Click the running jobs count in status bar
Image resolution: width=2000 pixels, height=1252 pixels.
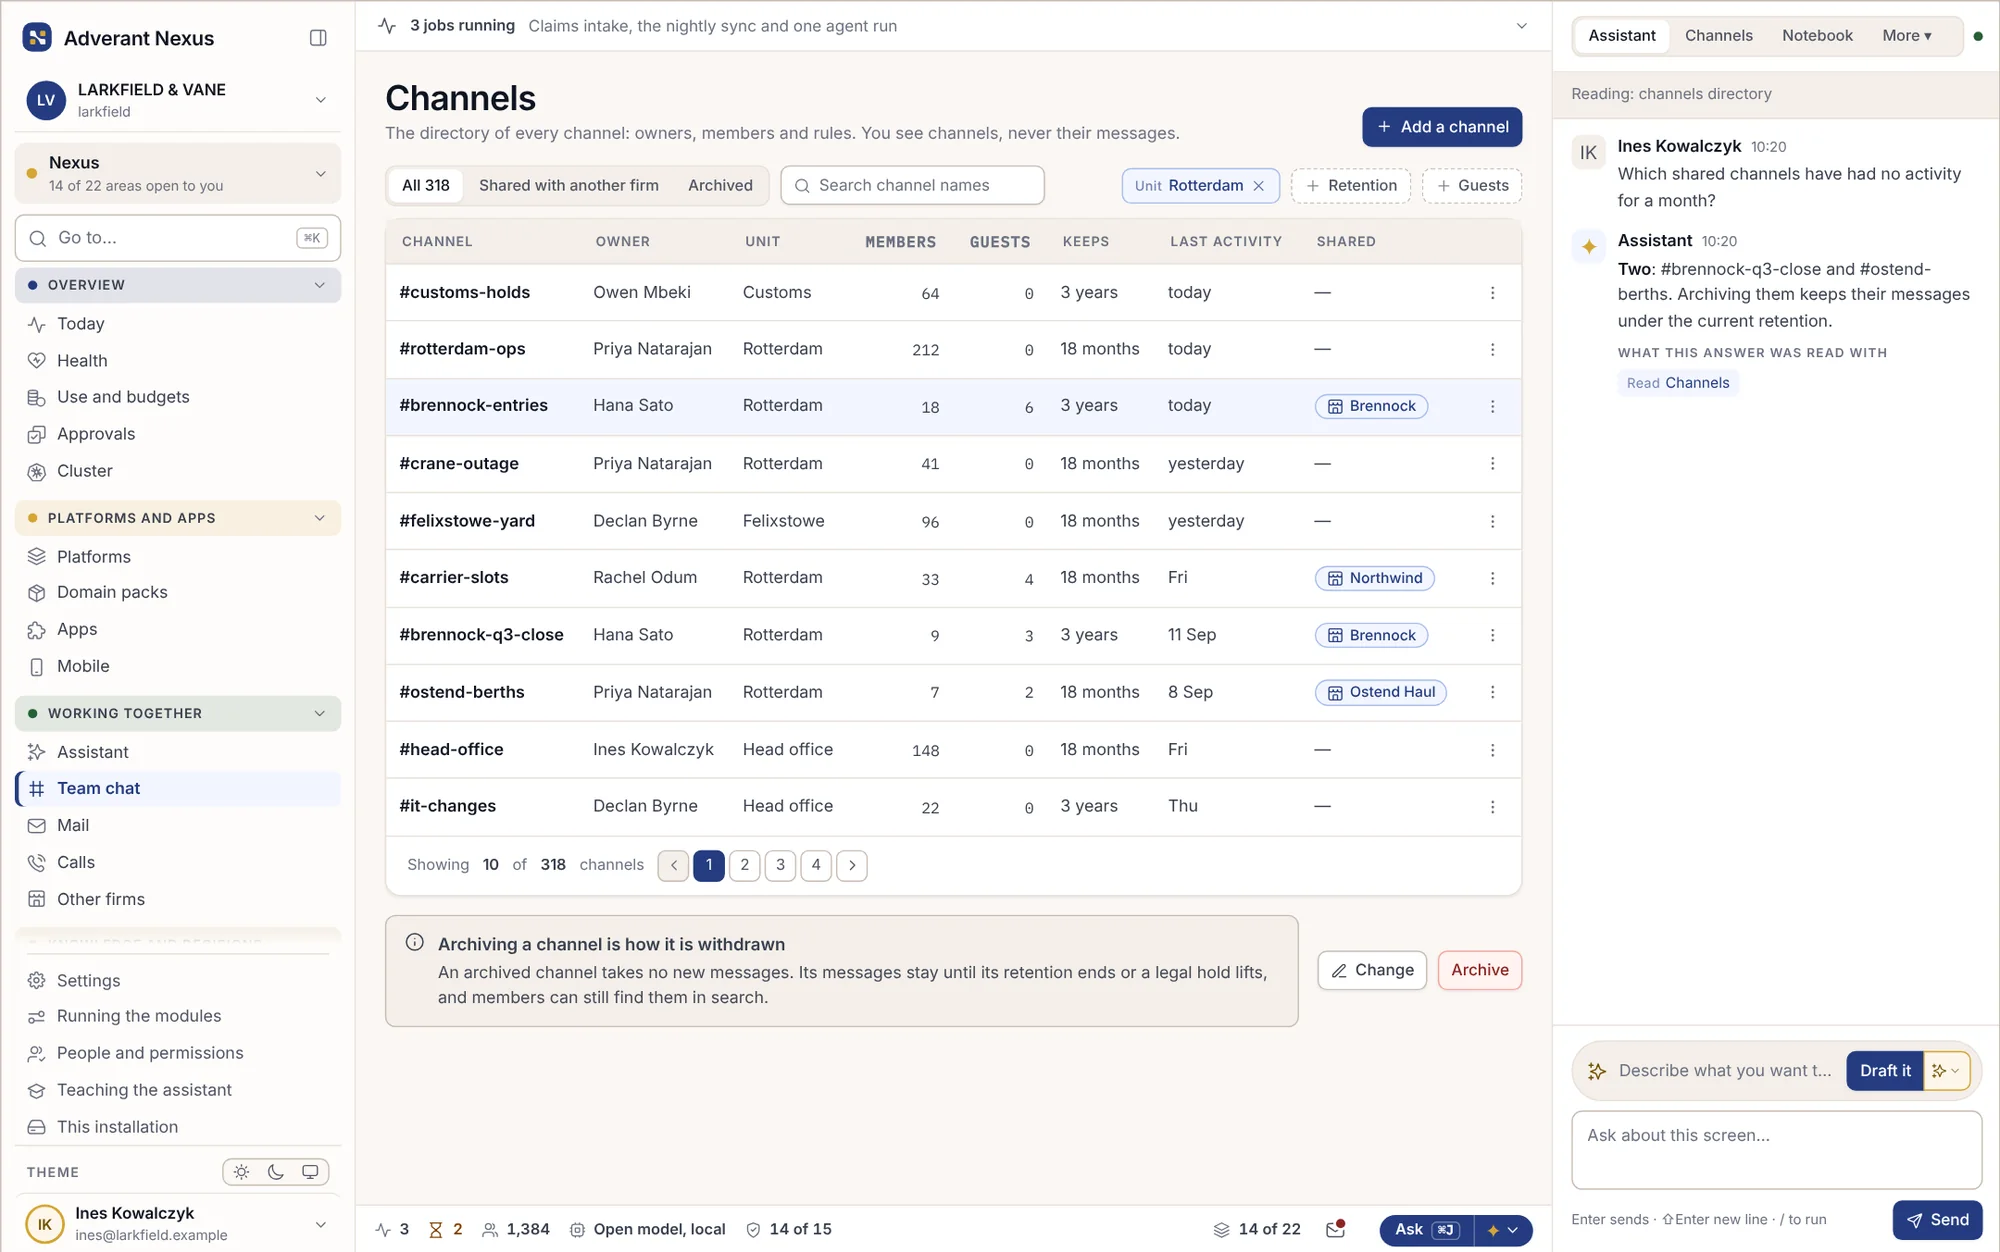pos(392,1229)
